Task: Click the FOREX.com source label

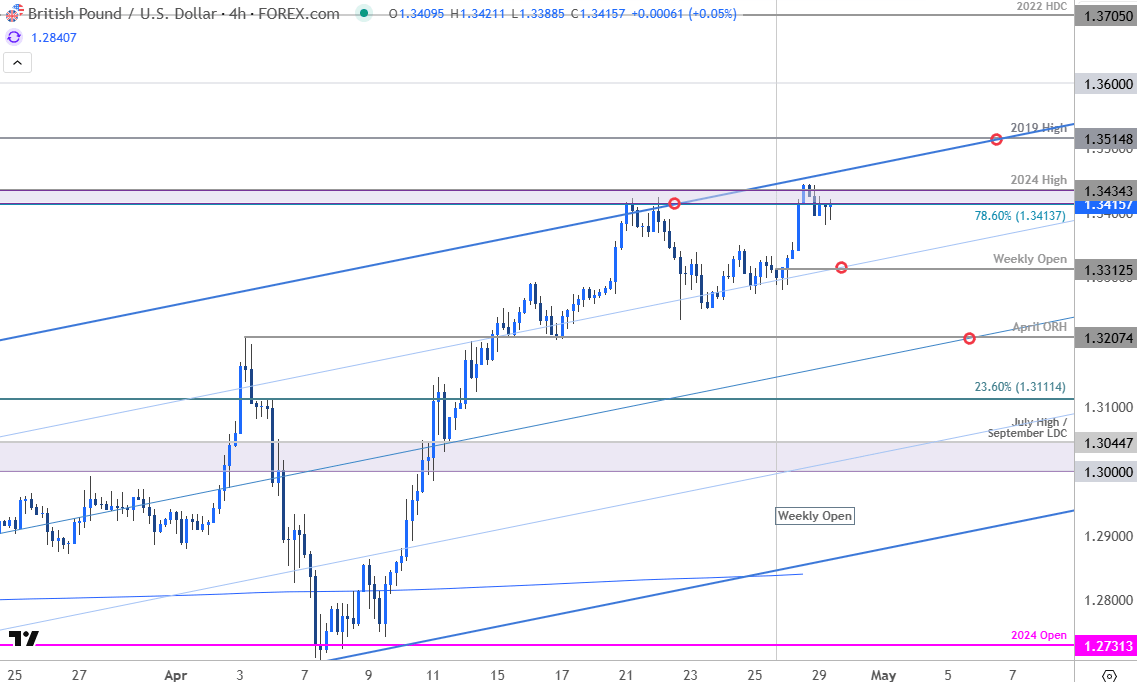Action: pyautogui.click(x=298, y=13)
